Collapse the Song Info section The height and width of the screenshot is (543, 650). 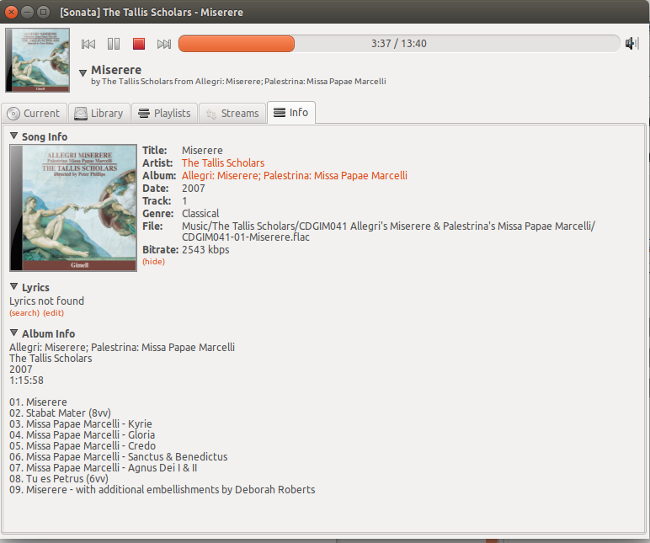pyautogui.click(x=14, y=136)
